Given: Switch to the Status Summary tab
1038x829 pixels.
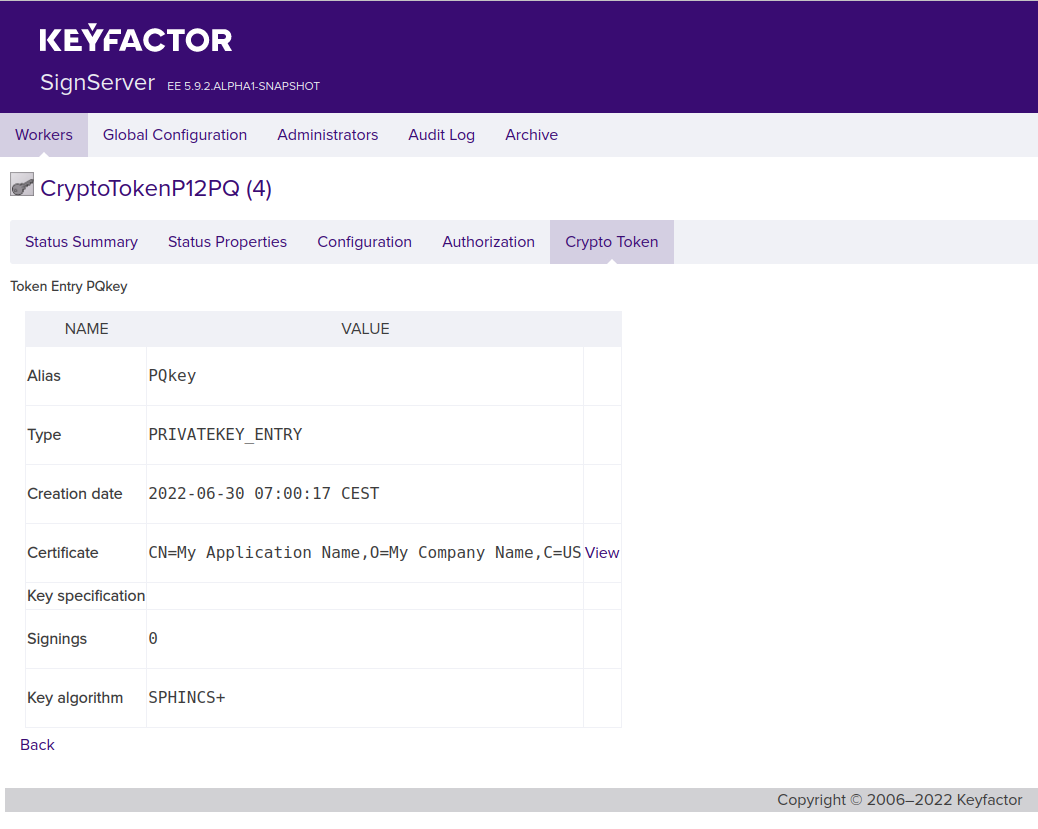Looking at the screenshot, I should pyautogui.click(x=81, y=242).
